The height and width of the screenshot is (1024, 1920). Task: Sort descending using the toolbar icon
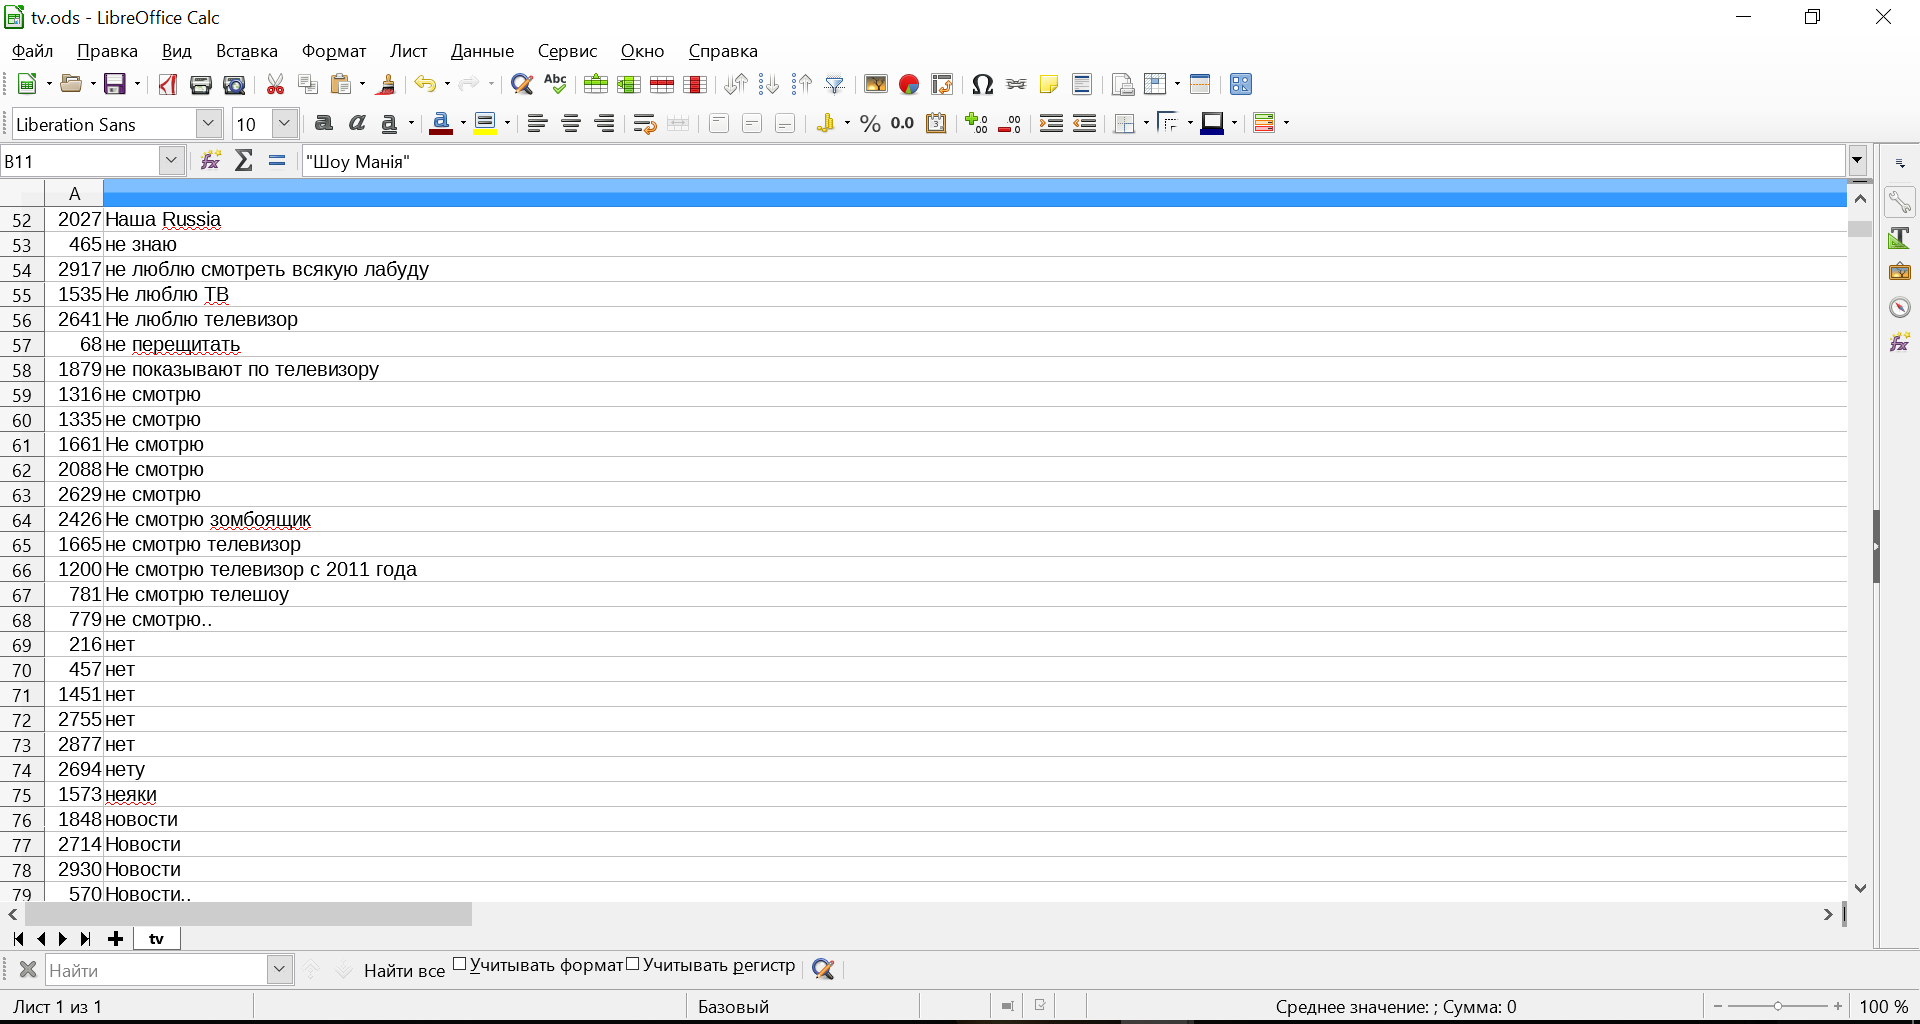(802, 85)
